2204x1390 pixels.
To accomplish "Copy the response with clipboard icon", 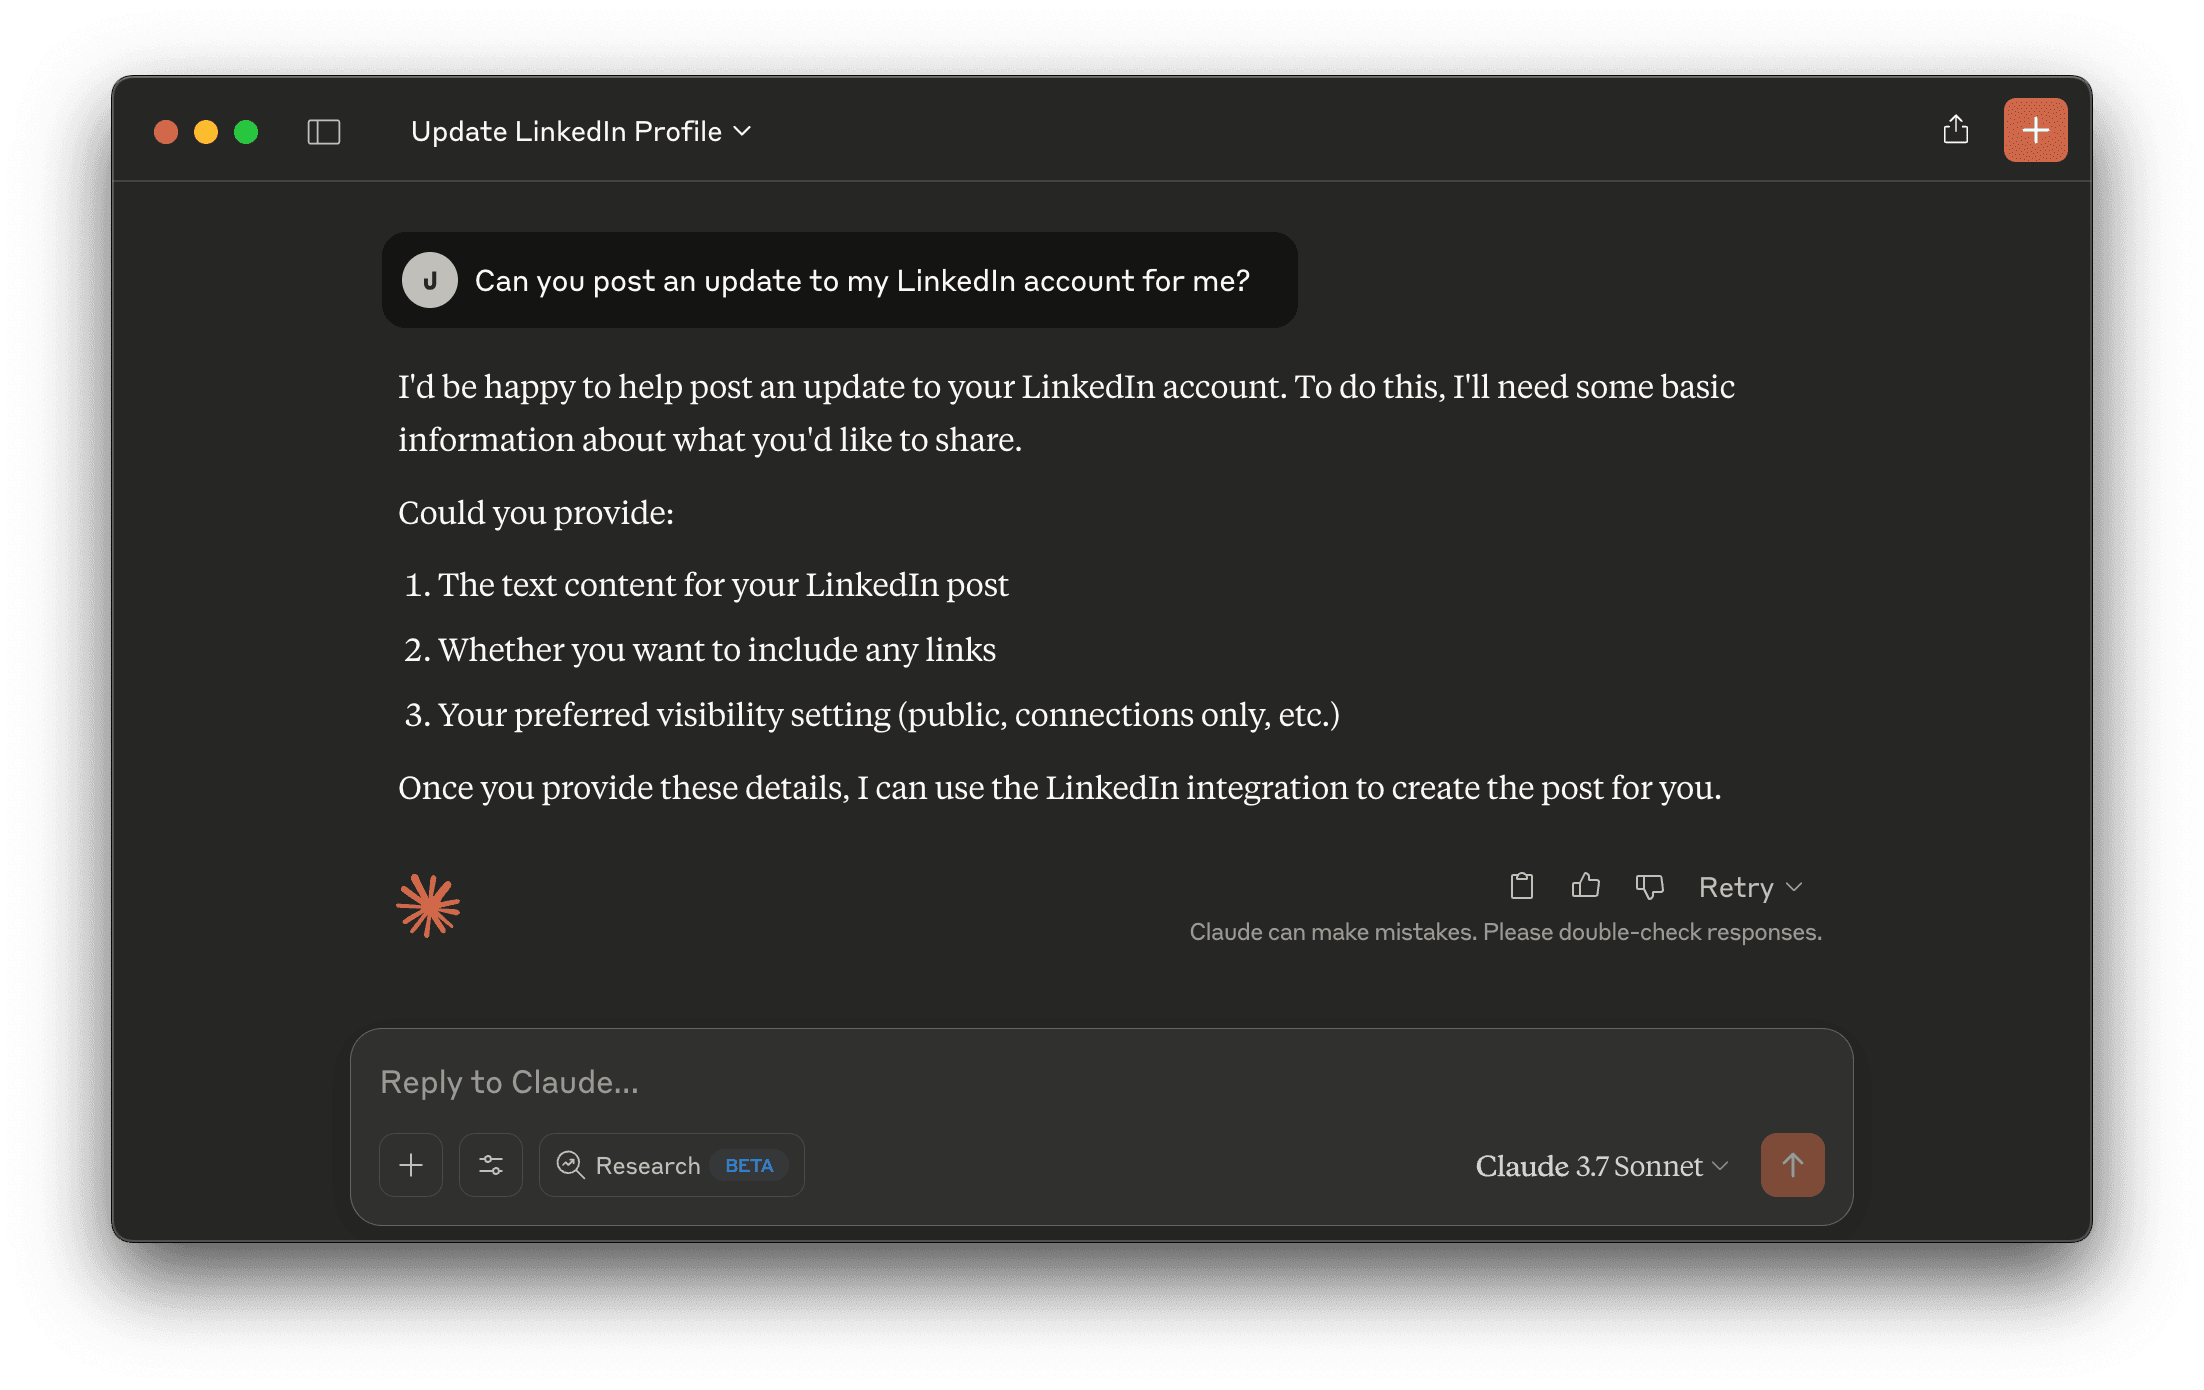I will (1521, 886).
